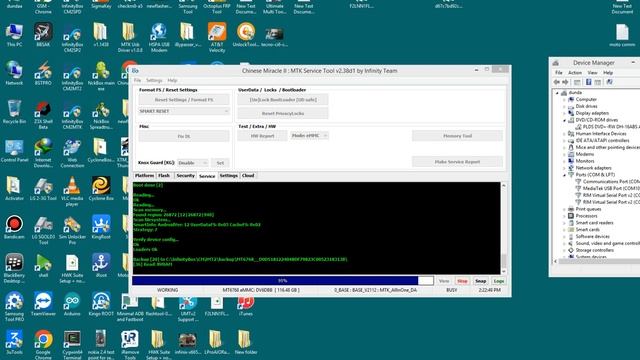Open the Recycle Bin desktop icon

pyautogui.click(x=14, y=112)
